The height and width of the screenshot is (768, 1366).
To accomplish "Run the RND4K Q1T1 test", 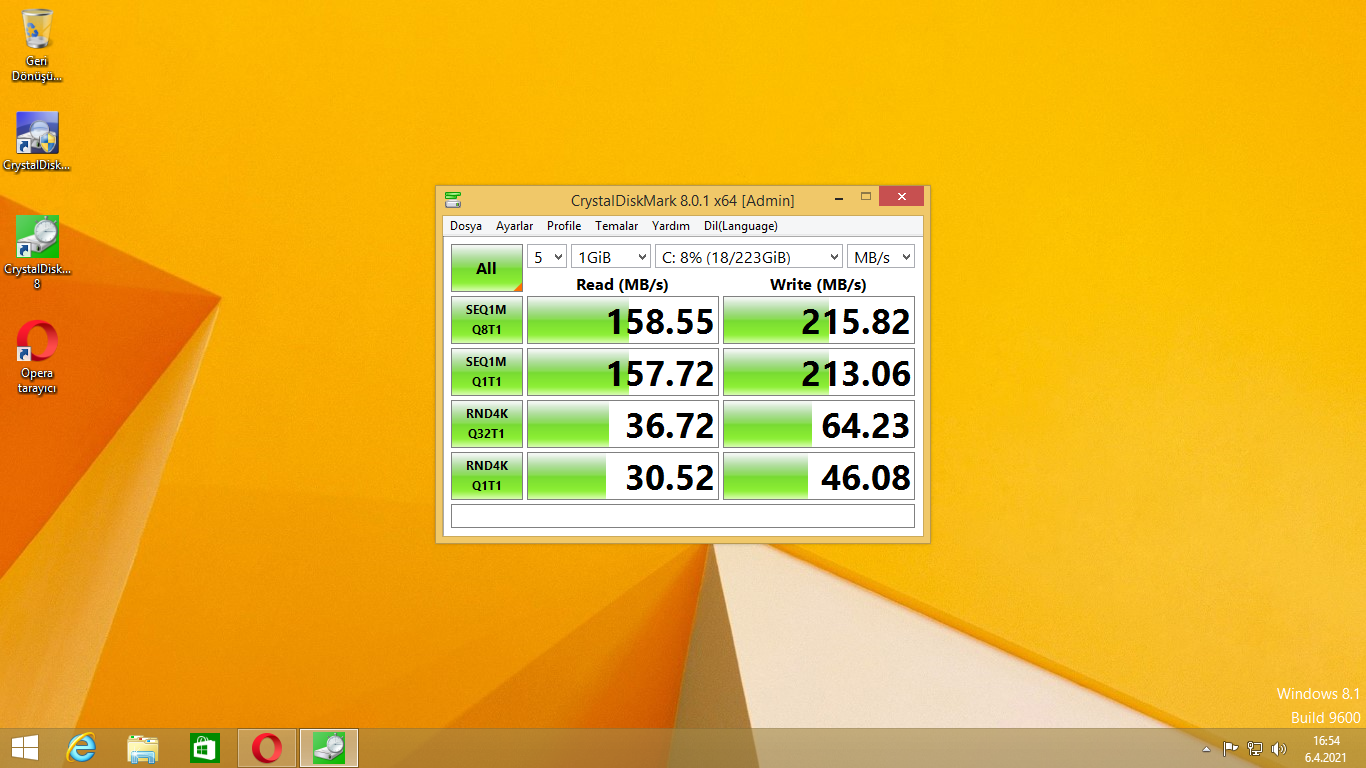I will point(487,476).
